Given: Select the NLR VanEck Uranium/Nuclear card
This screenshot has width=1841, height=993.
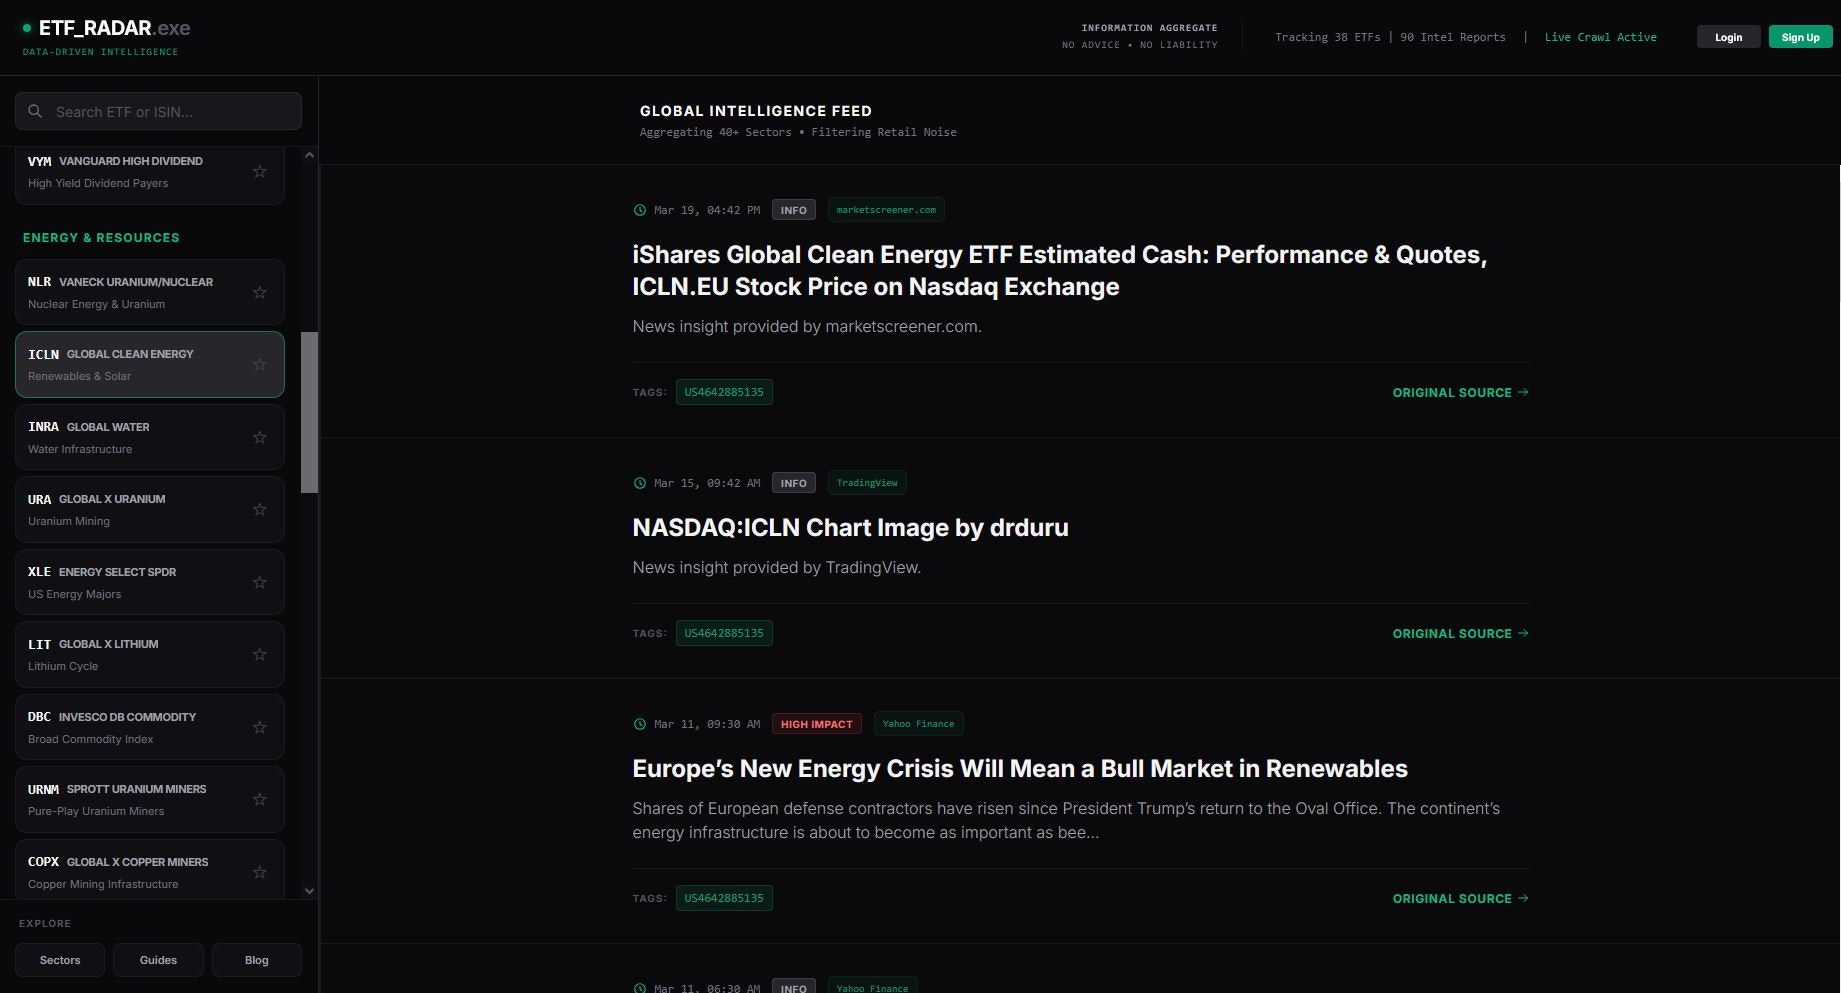Looking at the screenshot, I should (x=150, y=292).
